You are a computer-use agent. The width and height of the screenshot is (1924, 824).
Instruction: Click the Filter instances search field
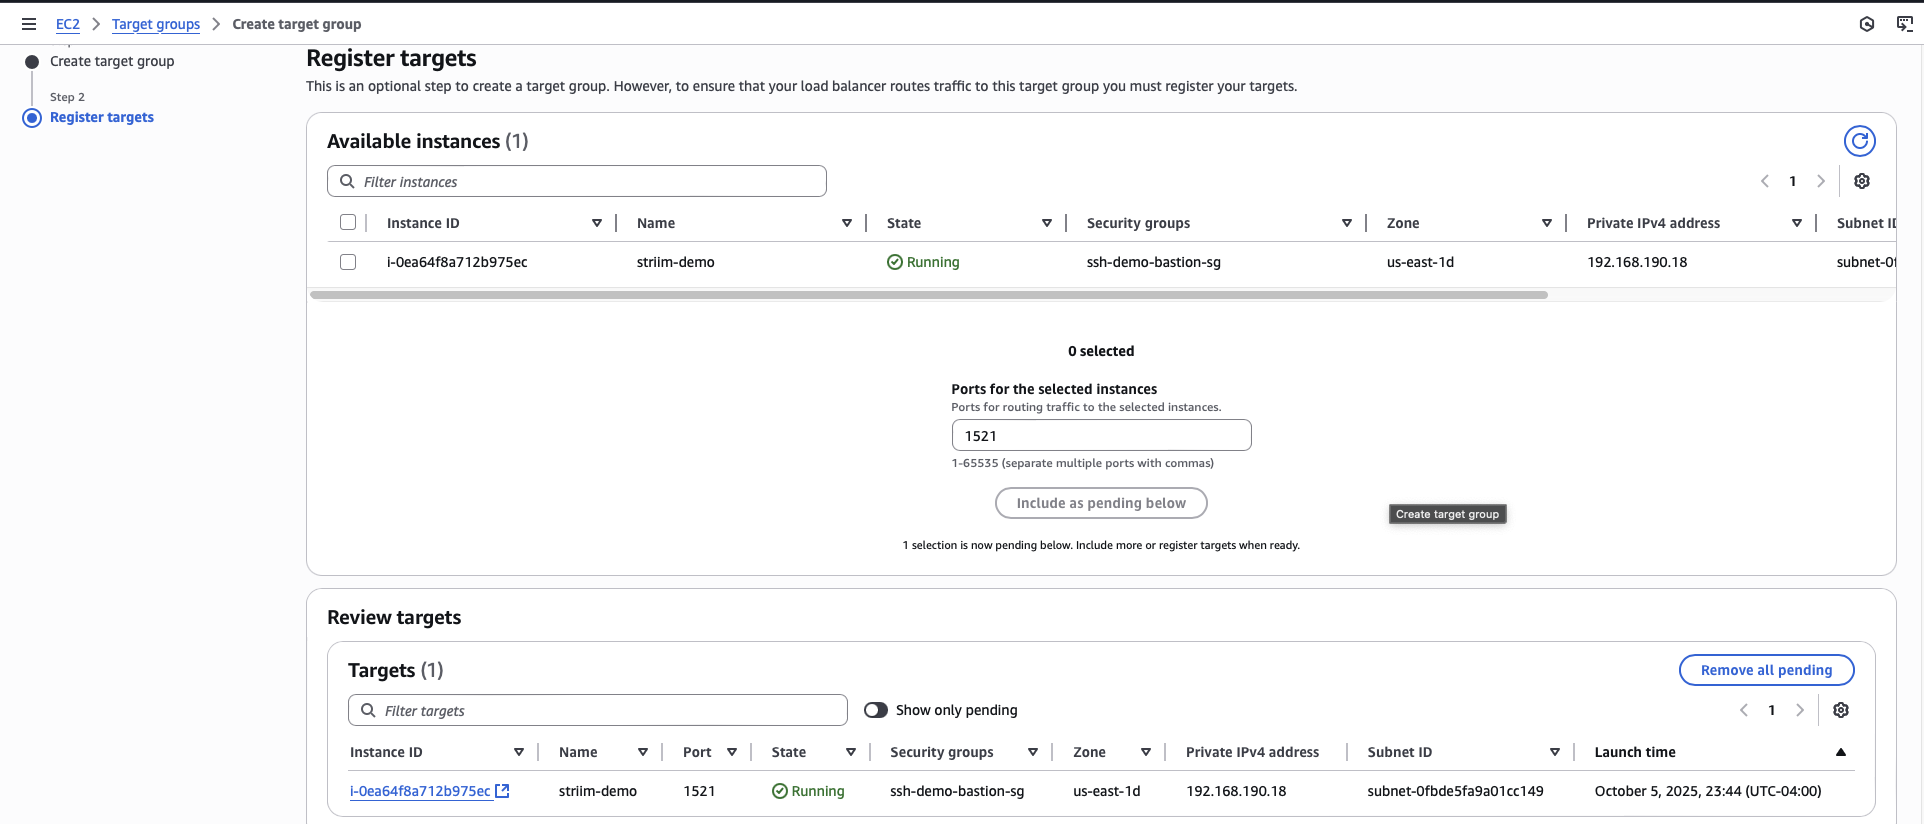pyautogui.click(x=590, y=181)
